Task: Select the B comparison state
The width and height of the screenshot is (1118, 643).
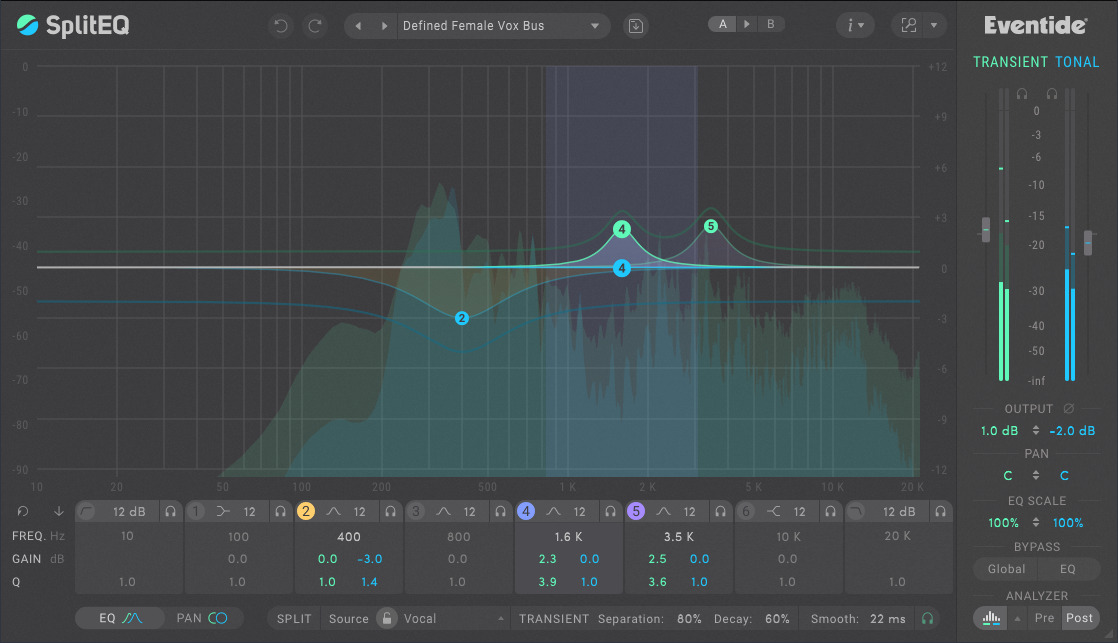Action: [770, 24]
